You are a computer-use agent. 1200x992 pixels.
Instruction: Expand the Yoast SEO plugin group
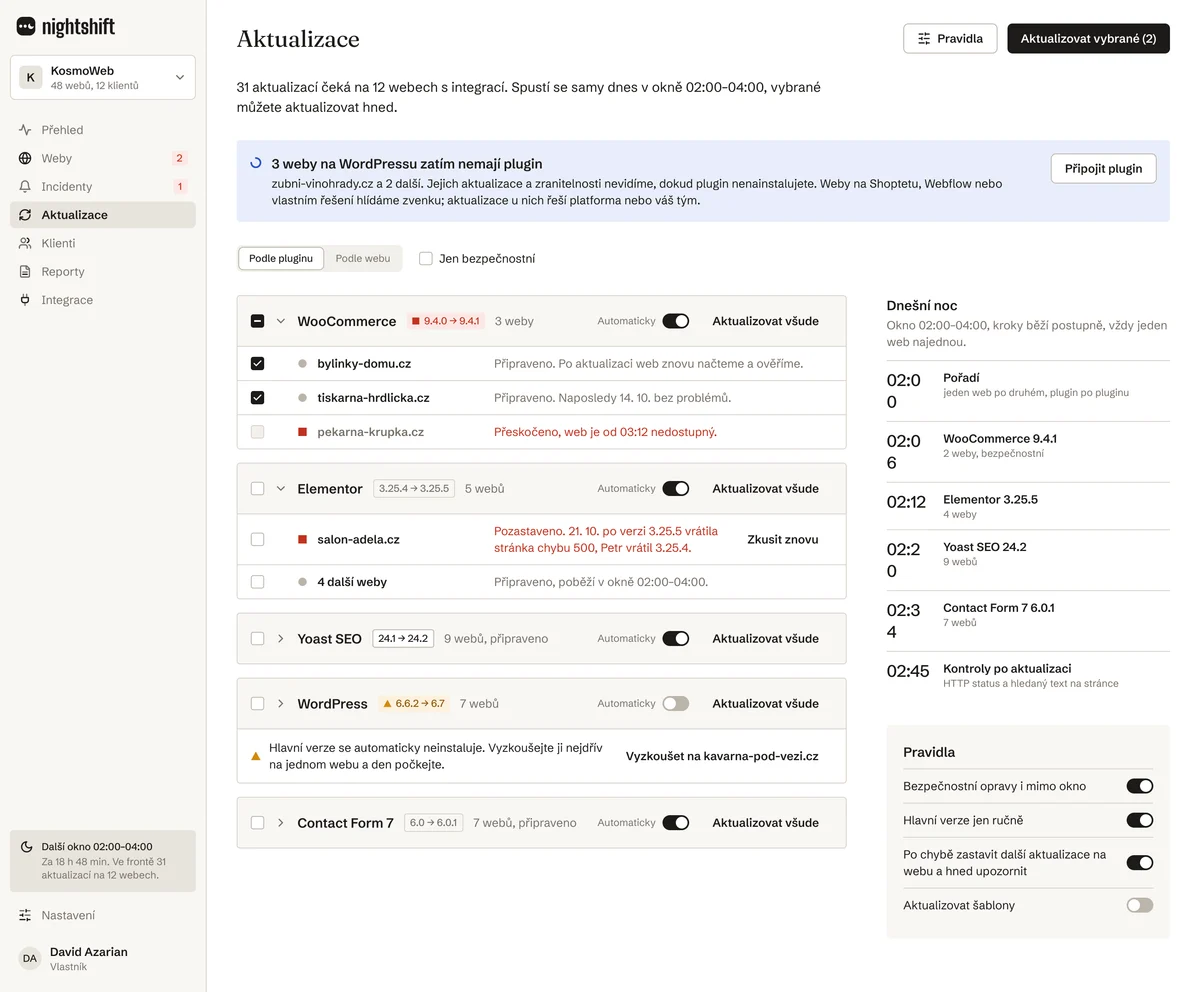click(281, 638)
